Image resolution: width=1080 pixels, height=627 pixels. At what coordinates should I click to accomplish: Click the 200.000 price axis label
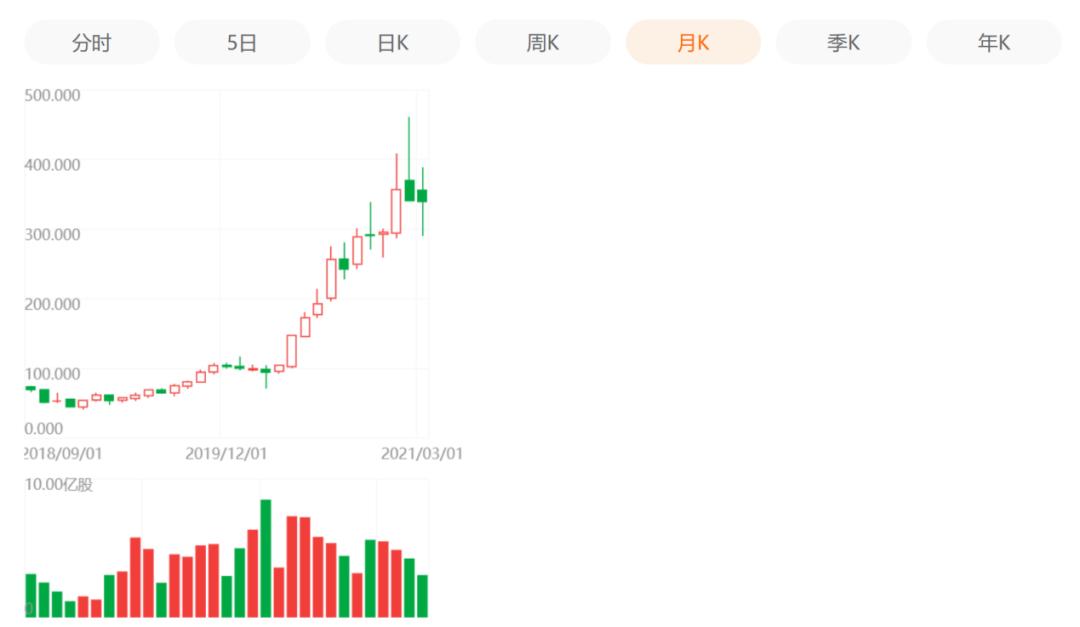pyautogui.click(x=52, y=303)
